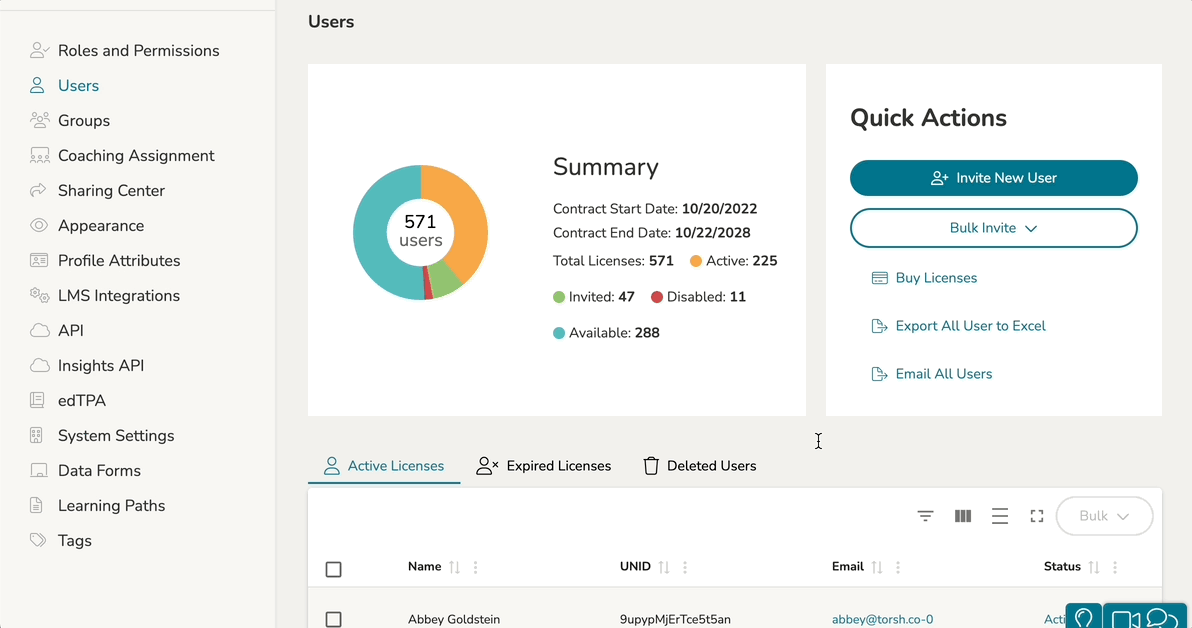This screenshot has width=1192, height=628.
Task: Click the chat bubbles icon
Action: [1162, 619]
